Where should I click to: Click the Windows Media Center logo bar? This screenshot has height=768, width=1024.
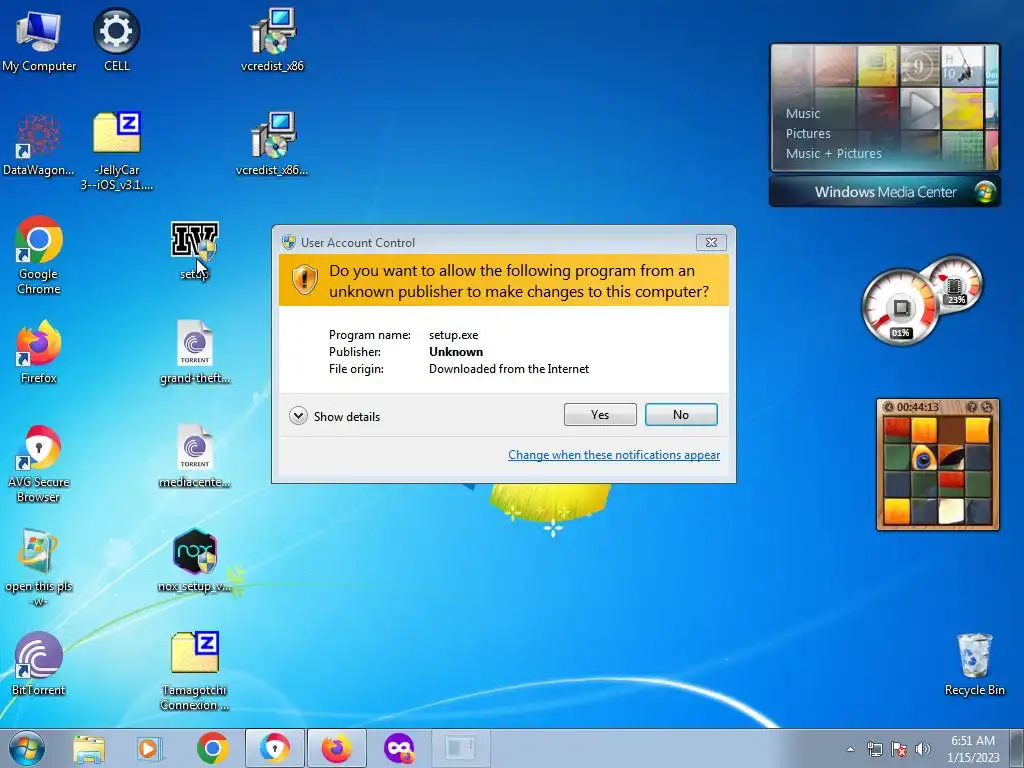tap(885, 192)
